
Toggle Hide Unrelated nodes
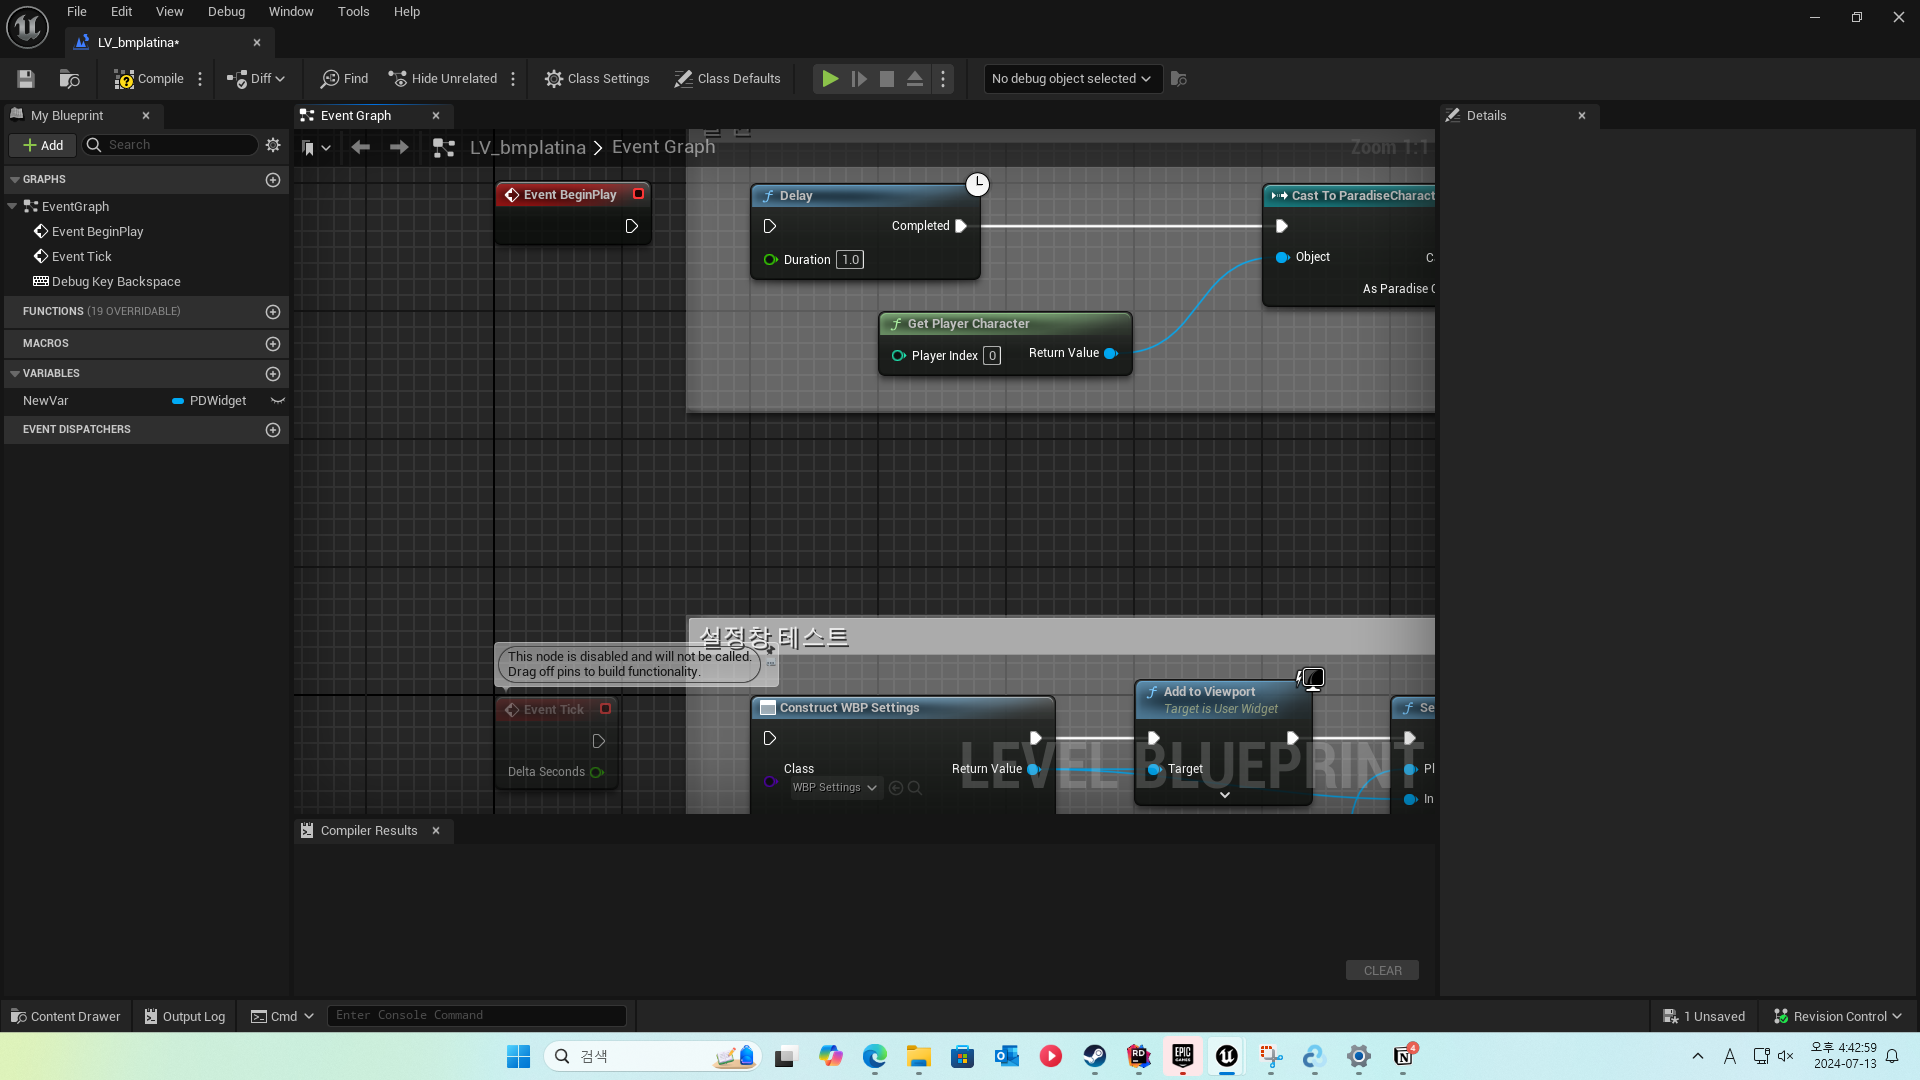(443, 79)
